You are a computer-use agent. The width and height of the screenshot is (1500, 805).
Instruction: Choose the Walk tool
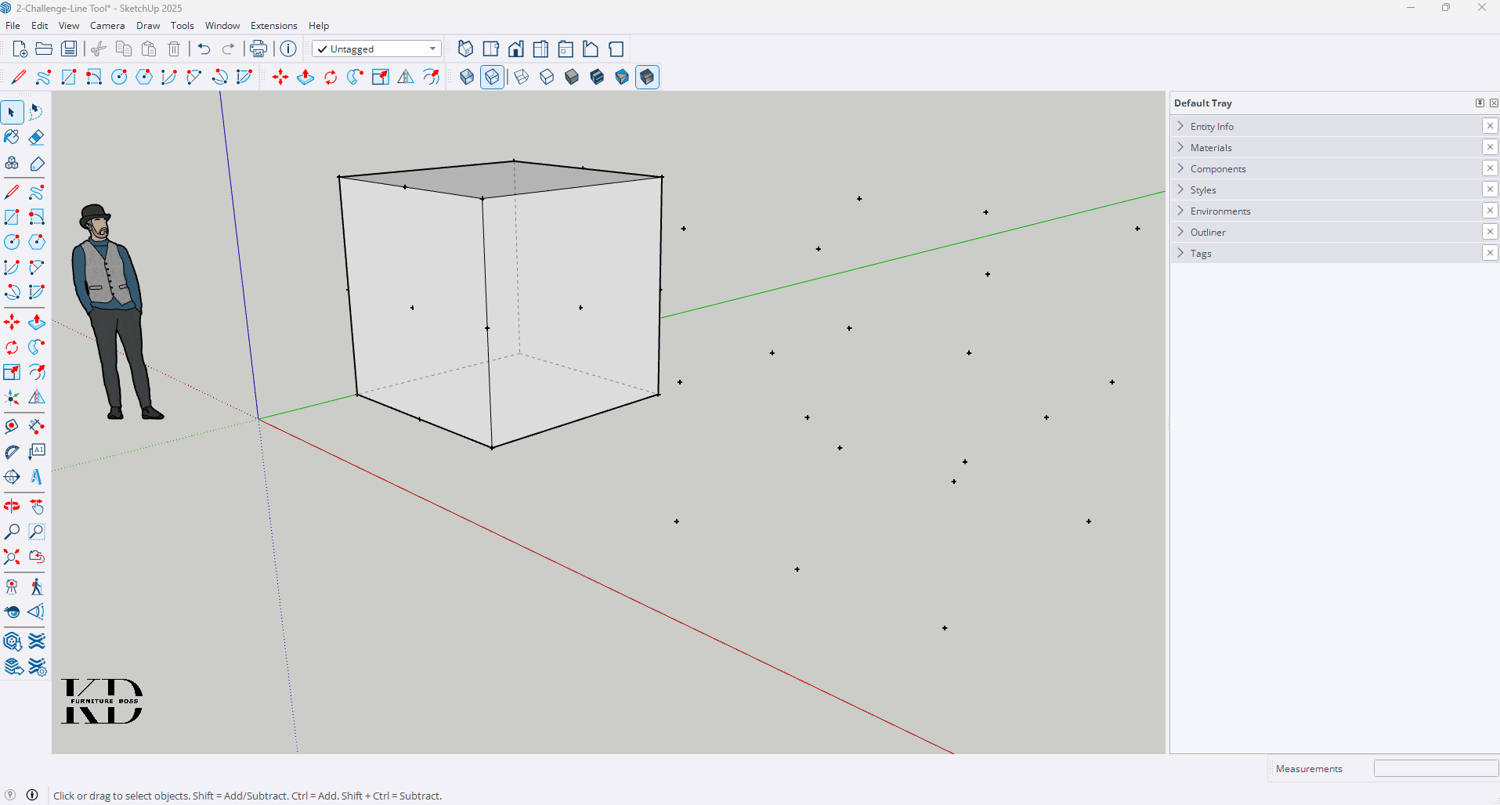point(37,587)
